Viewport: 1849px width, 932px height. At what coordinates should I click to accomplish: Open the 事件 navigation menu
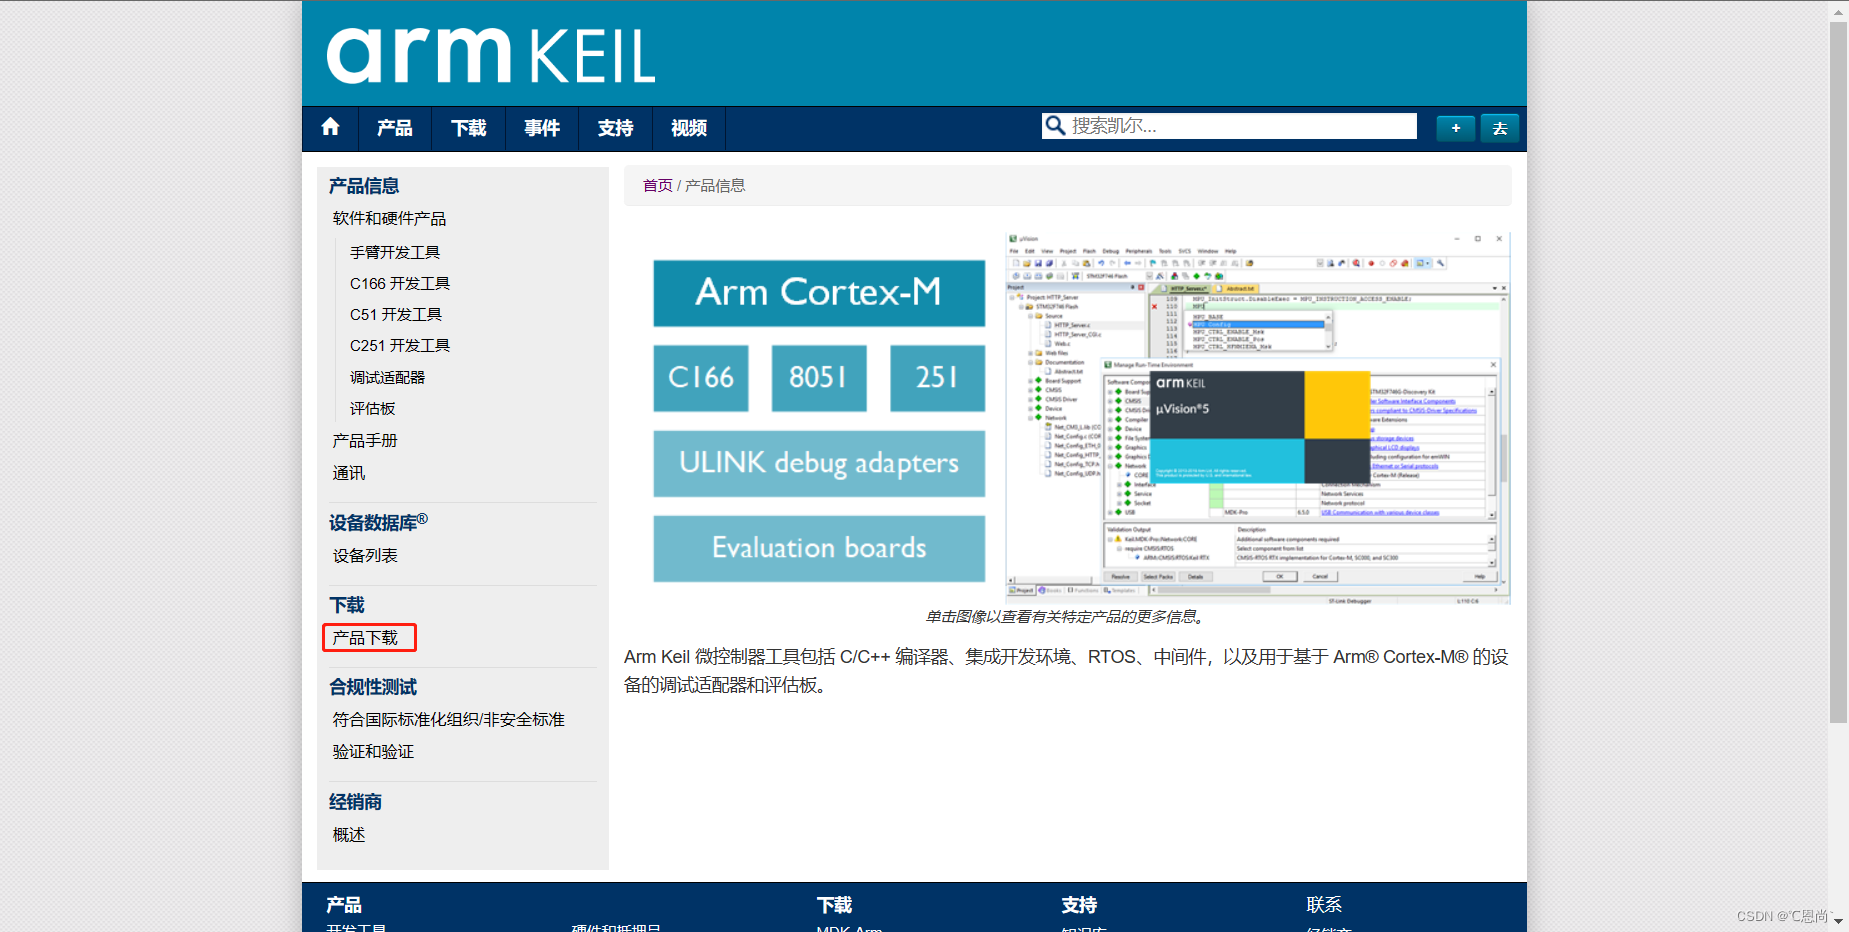[x=542, y=128]
